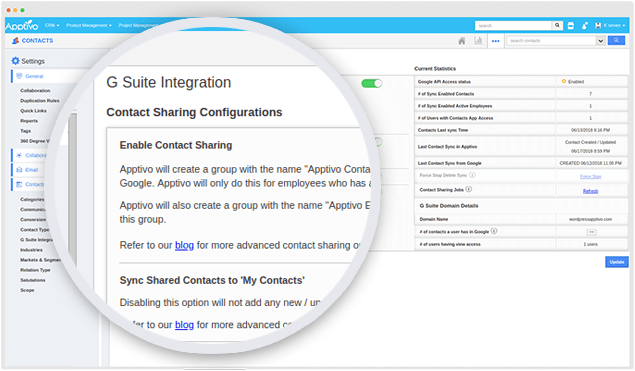635x371 pixels.
Task: Click the Contacts section icon in sidebar
Action: tap(19, 184)
